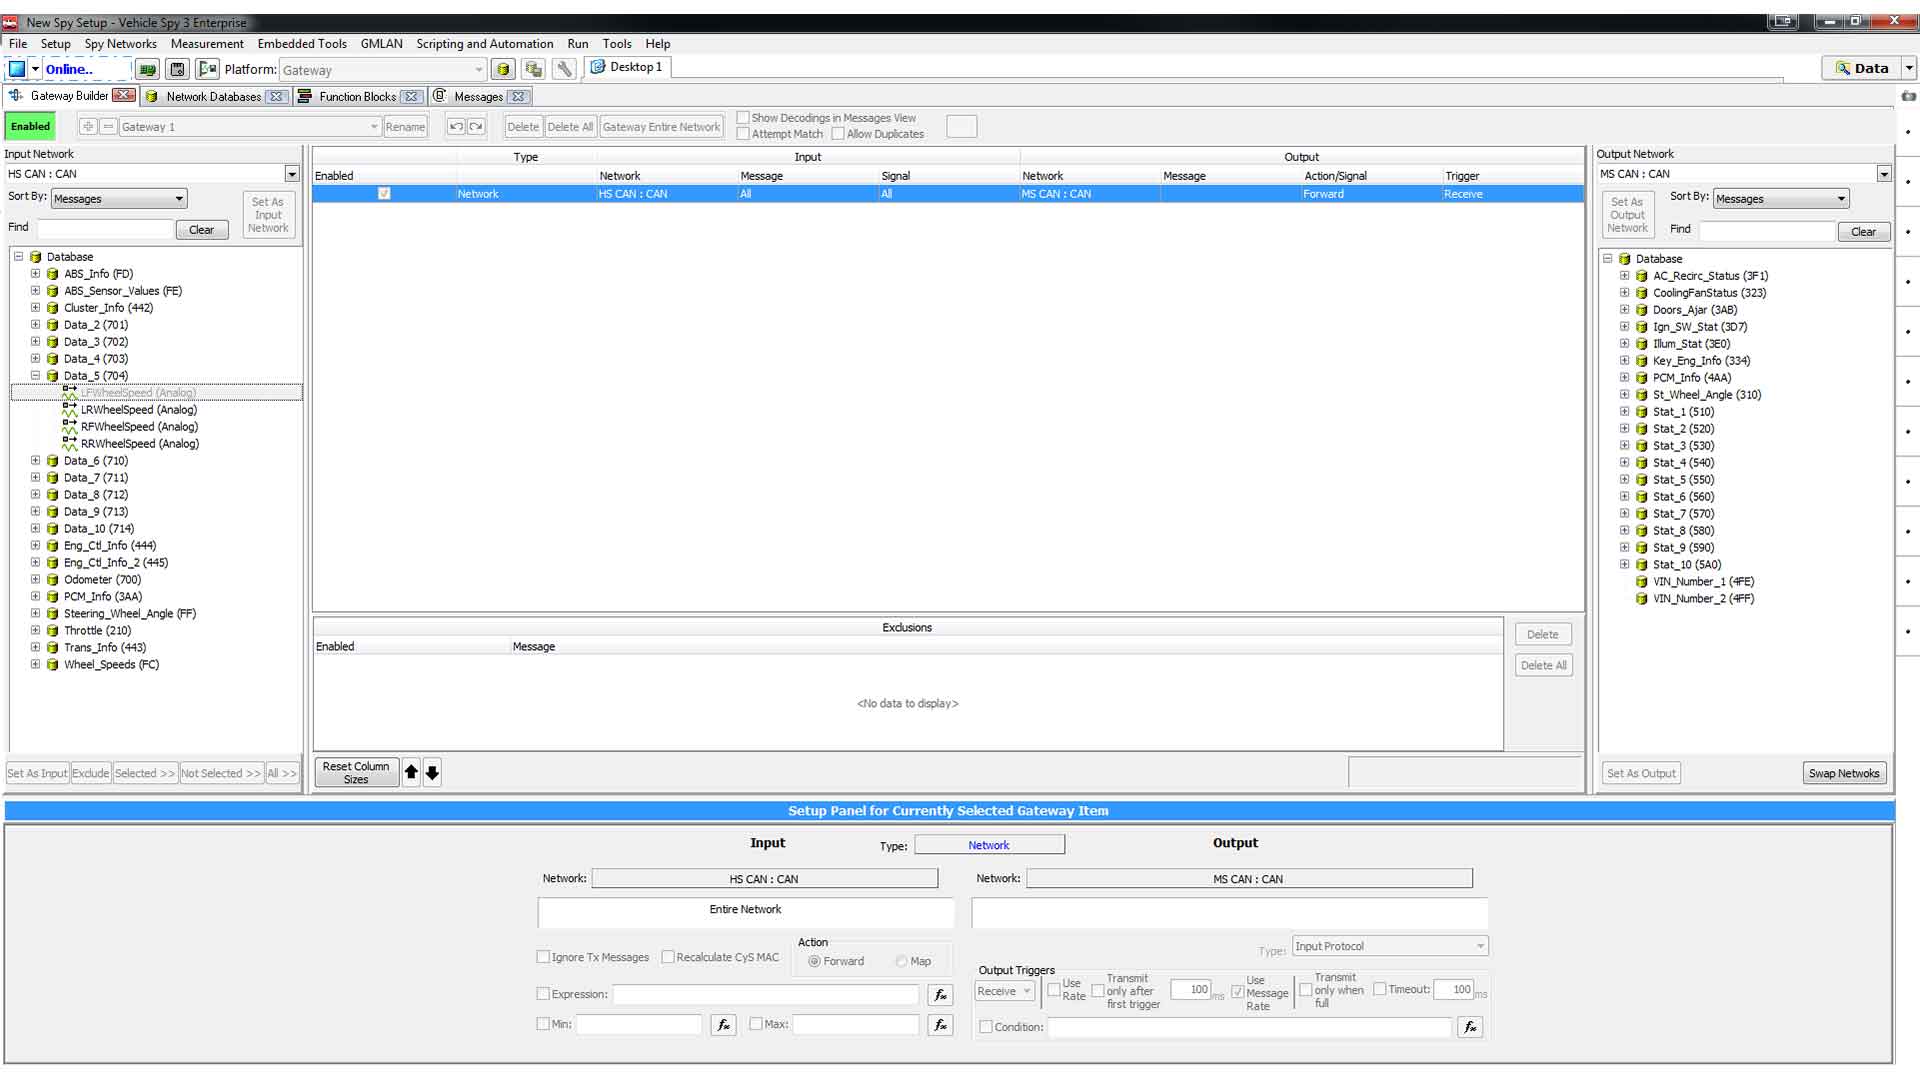This screenshot has height=1080, width=1920.
Task: Click the save disk toolbar icon
Action: pos(177,69)
